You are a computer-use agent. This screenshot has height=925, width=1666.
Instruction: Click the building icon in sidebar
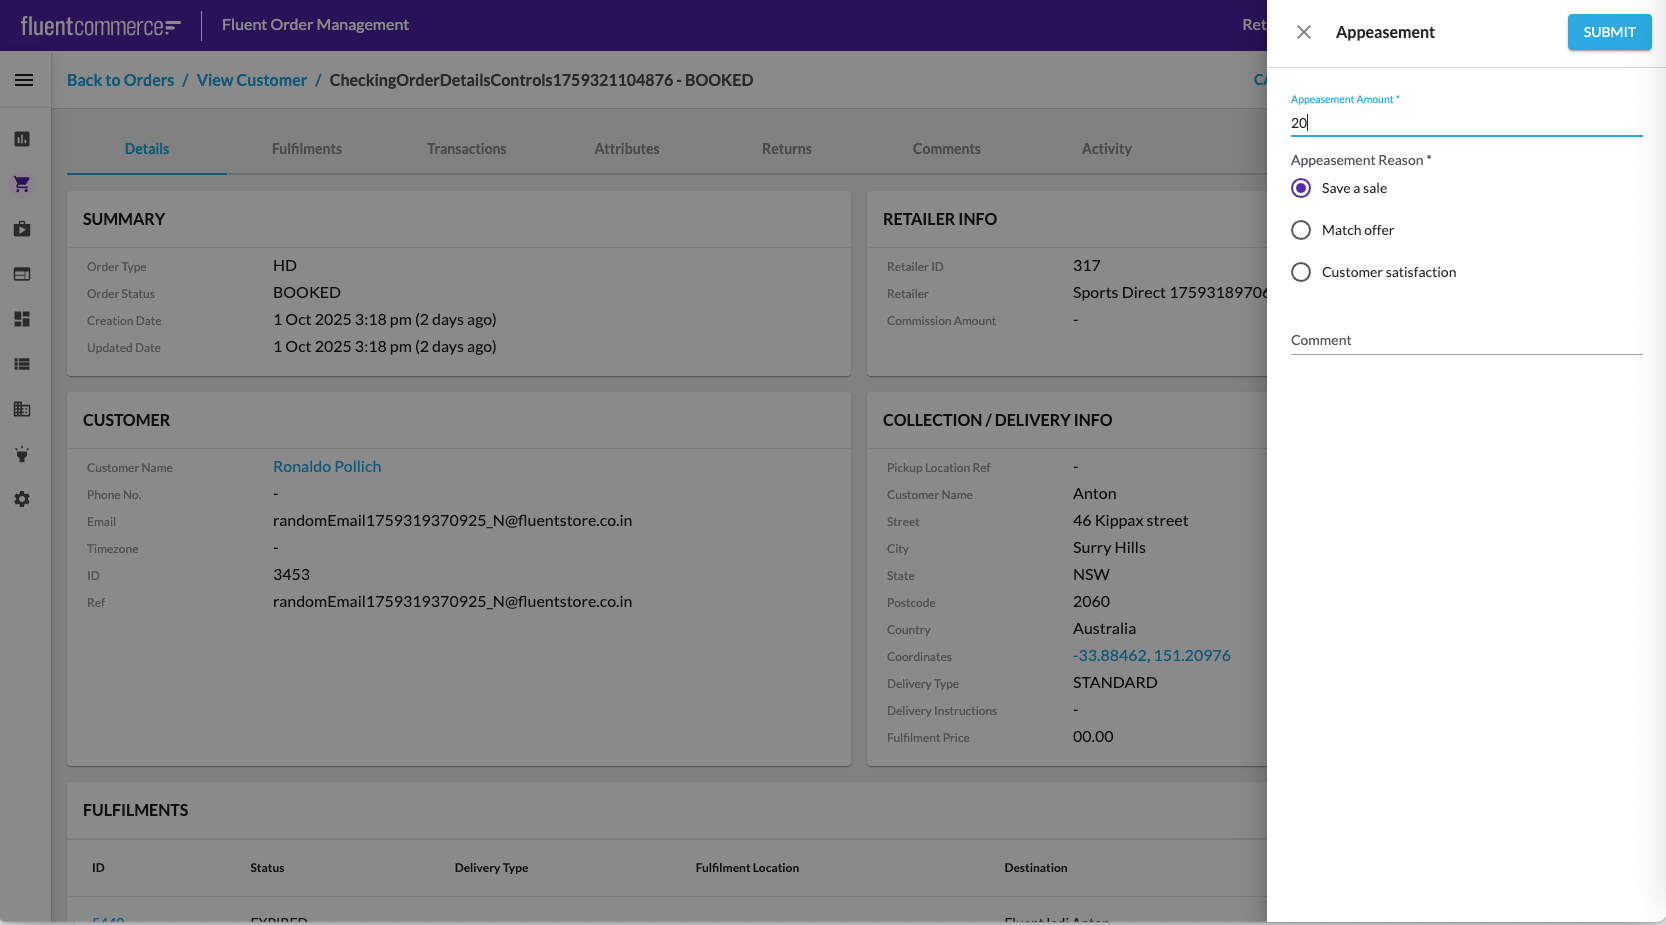pos(22,409)
